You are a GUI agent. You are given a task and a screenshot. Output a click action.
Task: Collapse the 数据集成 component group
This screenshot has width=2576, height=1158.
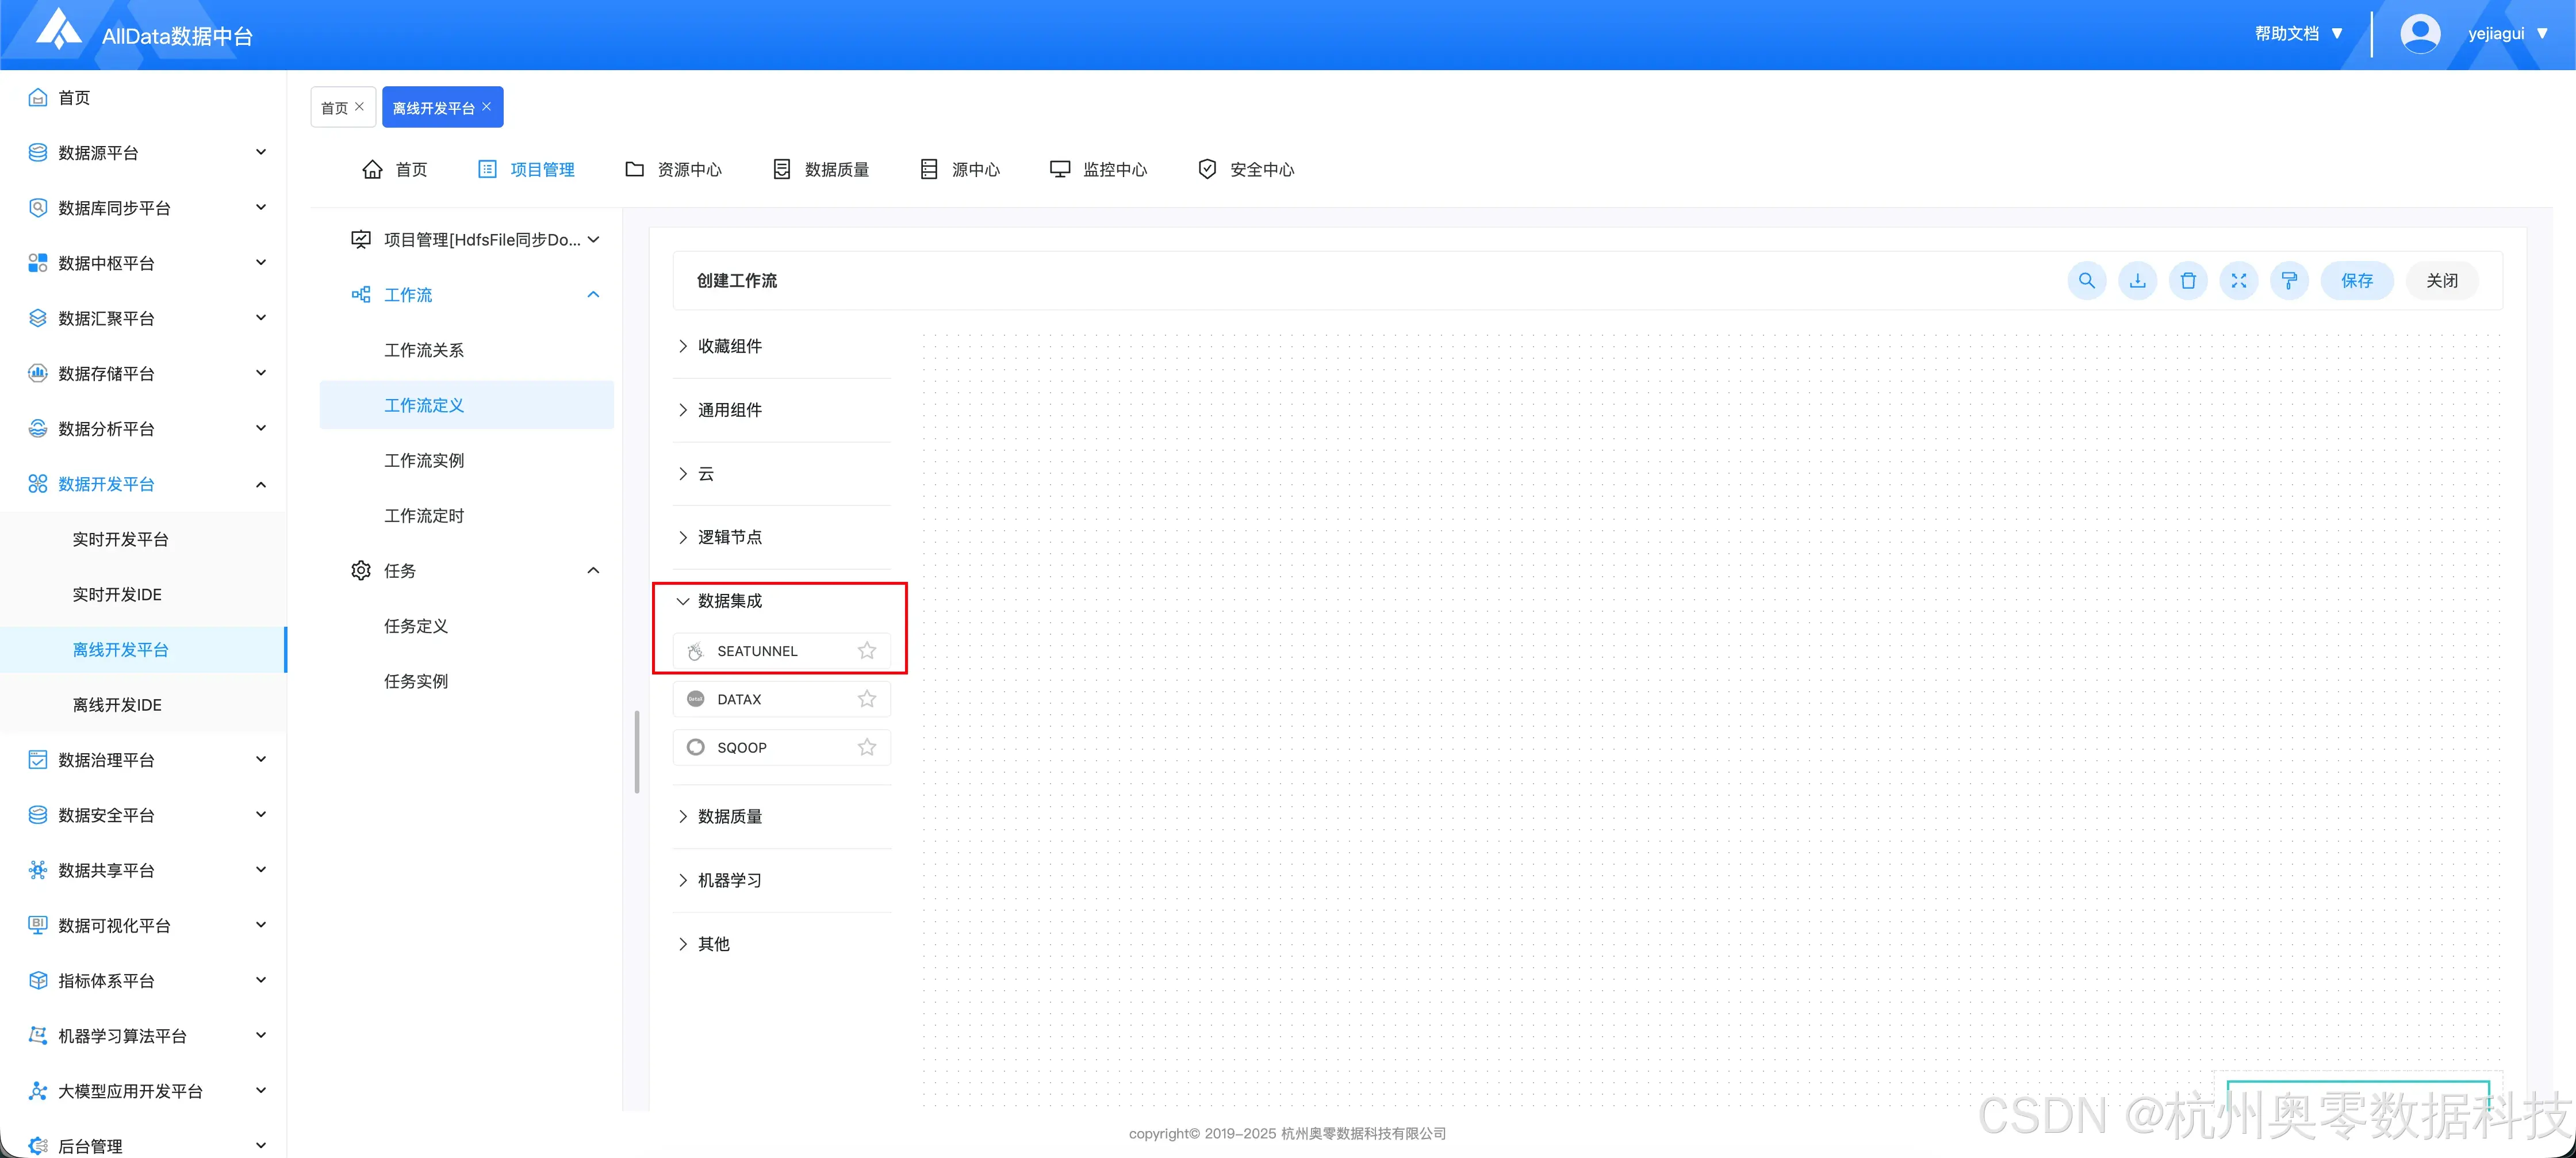tap(729, 601)
